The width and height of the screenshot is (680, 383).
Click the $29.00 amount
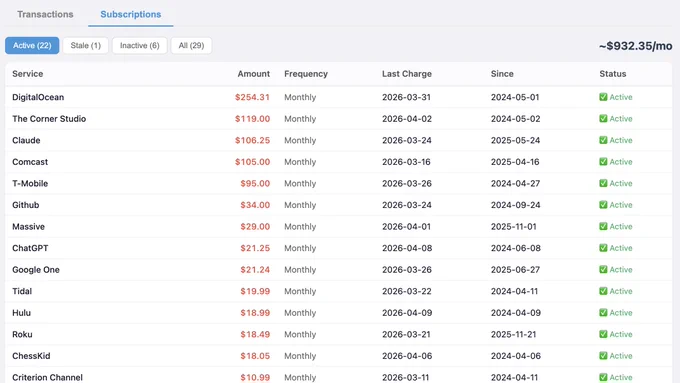coord(255,226)
